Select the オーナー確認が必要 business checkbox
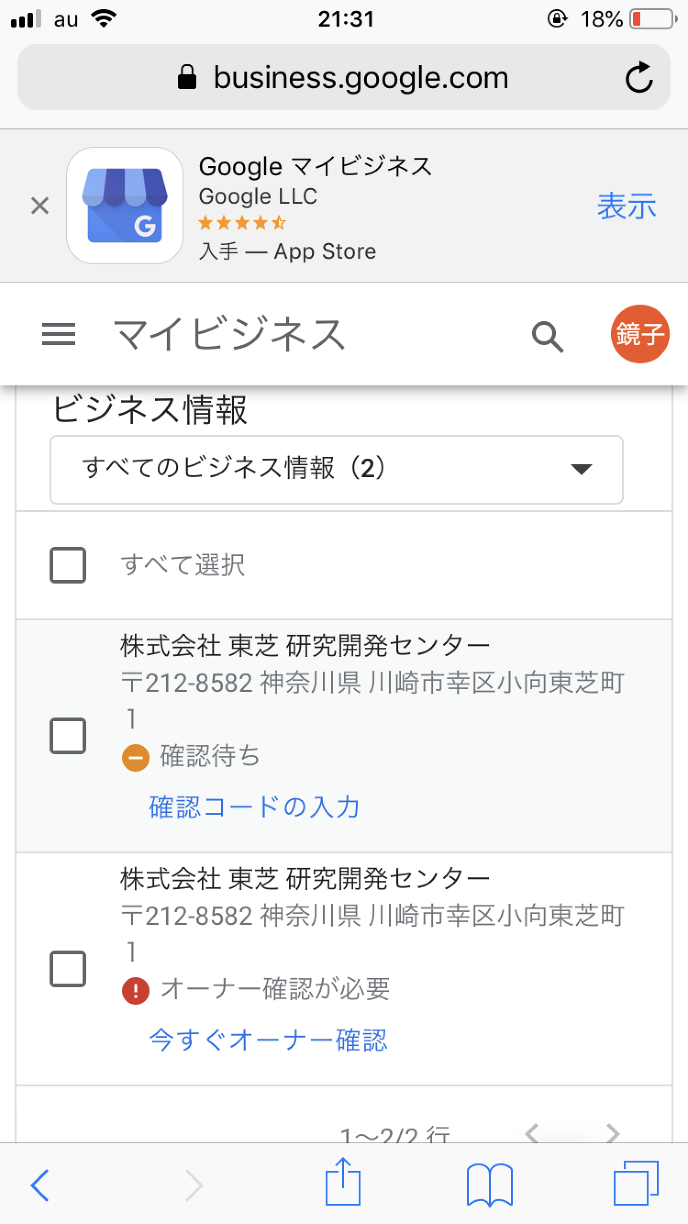This screenshot has height=1224, width=688. coord(68,968)
